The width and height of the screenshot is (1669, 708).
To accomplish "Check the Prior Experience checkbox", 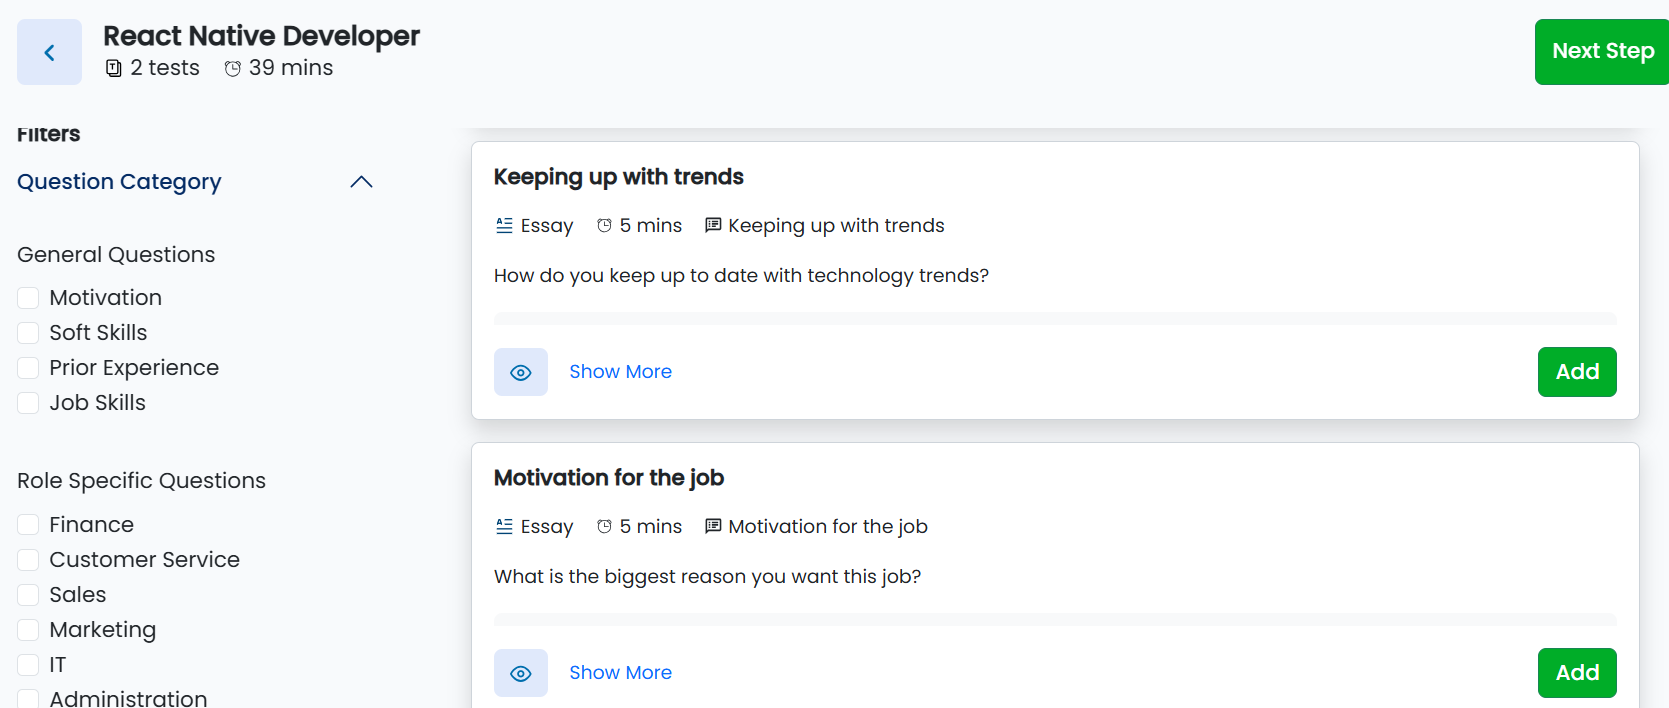I will 28,368.
